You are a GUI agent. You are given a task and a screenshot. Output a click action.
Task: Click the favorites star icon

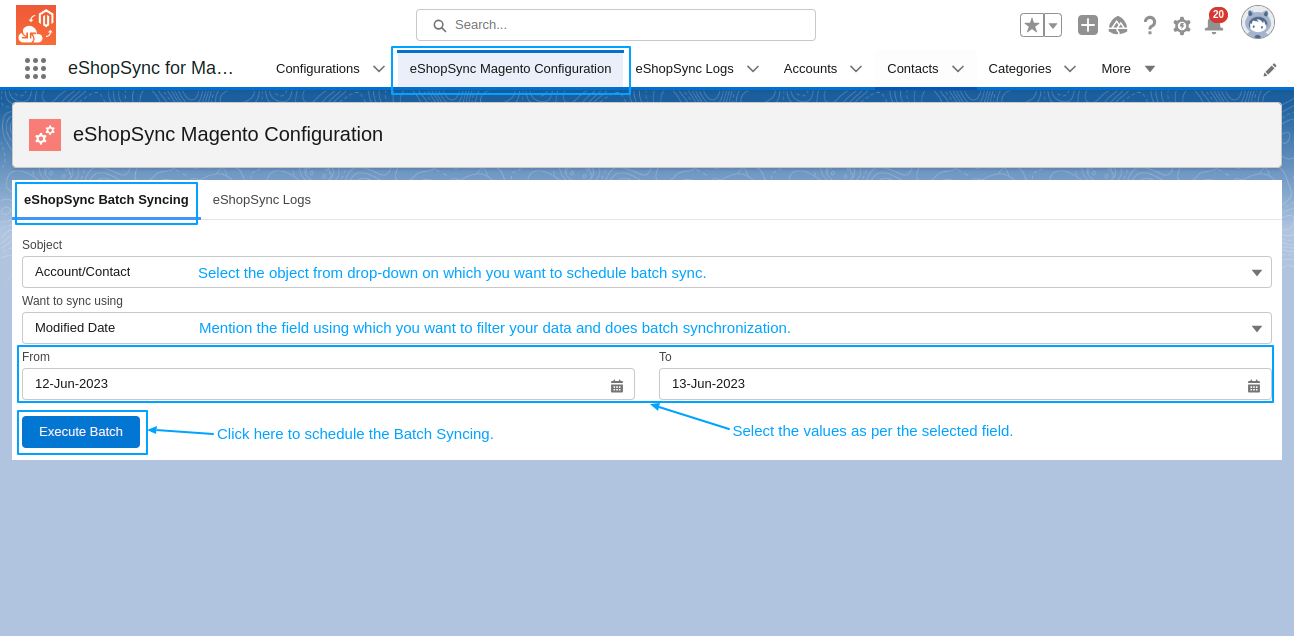point(1032,25)
